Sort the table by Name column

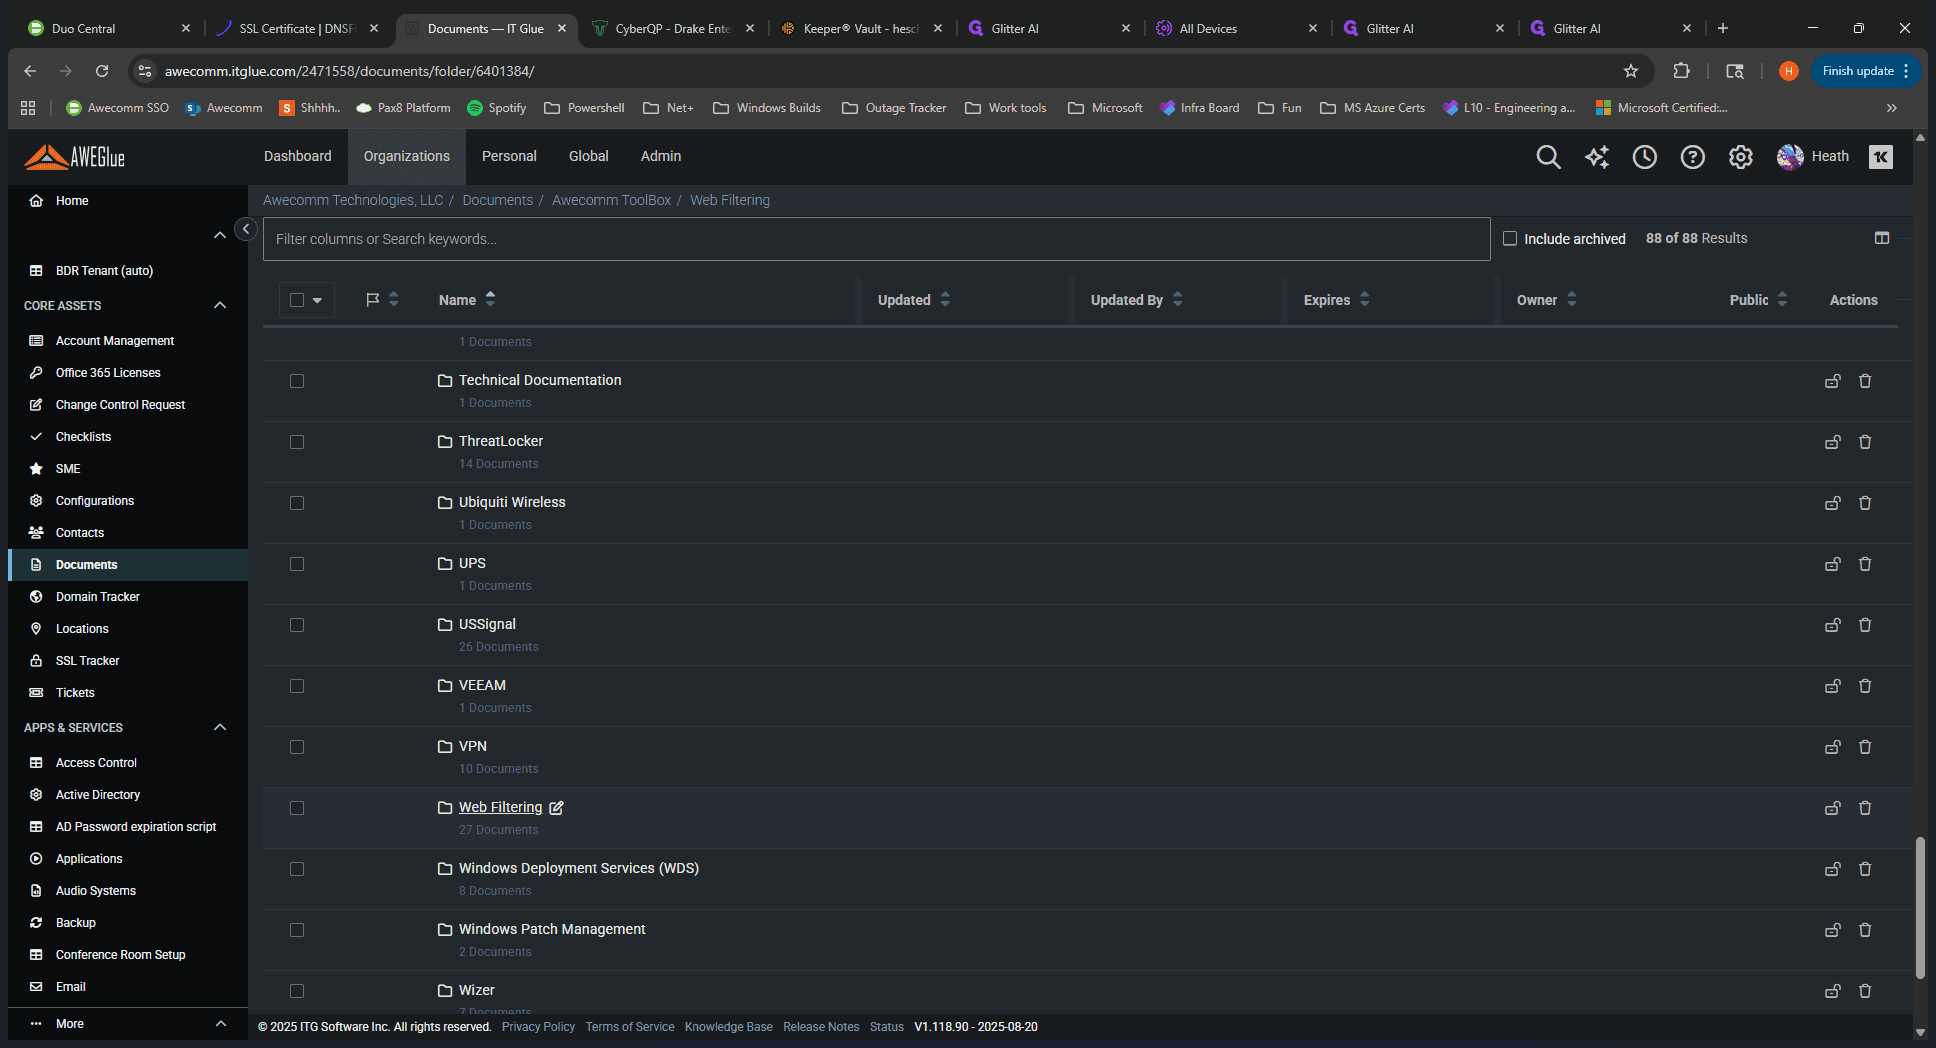[x=467, y=300]
